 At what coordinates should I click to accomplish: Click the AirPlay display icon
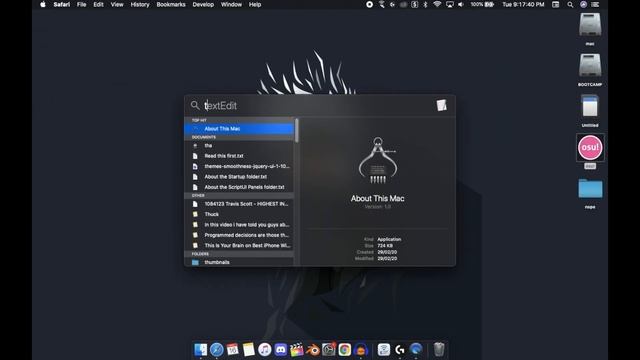[x=449, y=4]
